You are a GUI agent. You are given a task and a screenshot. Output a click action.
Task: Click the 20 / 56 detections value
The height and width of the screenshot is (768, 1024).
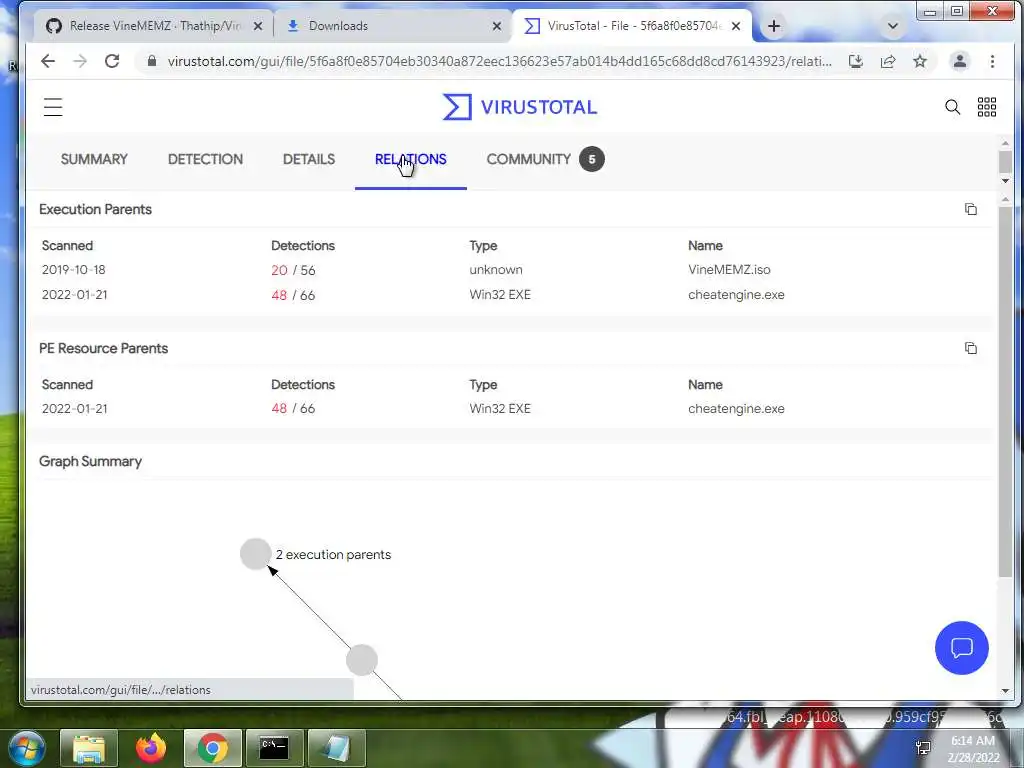[293, 270]
